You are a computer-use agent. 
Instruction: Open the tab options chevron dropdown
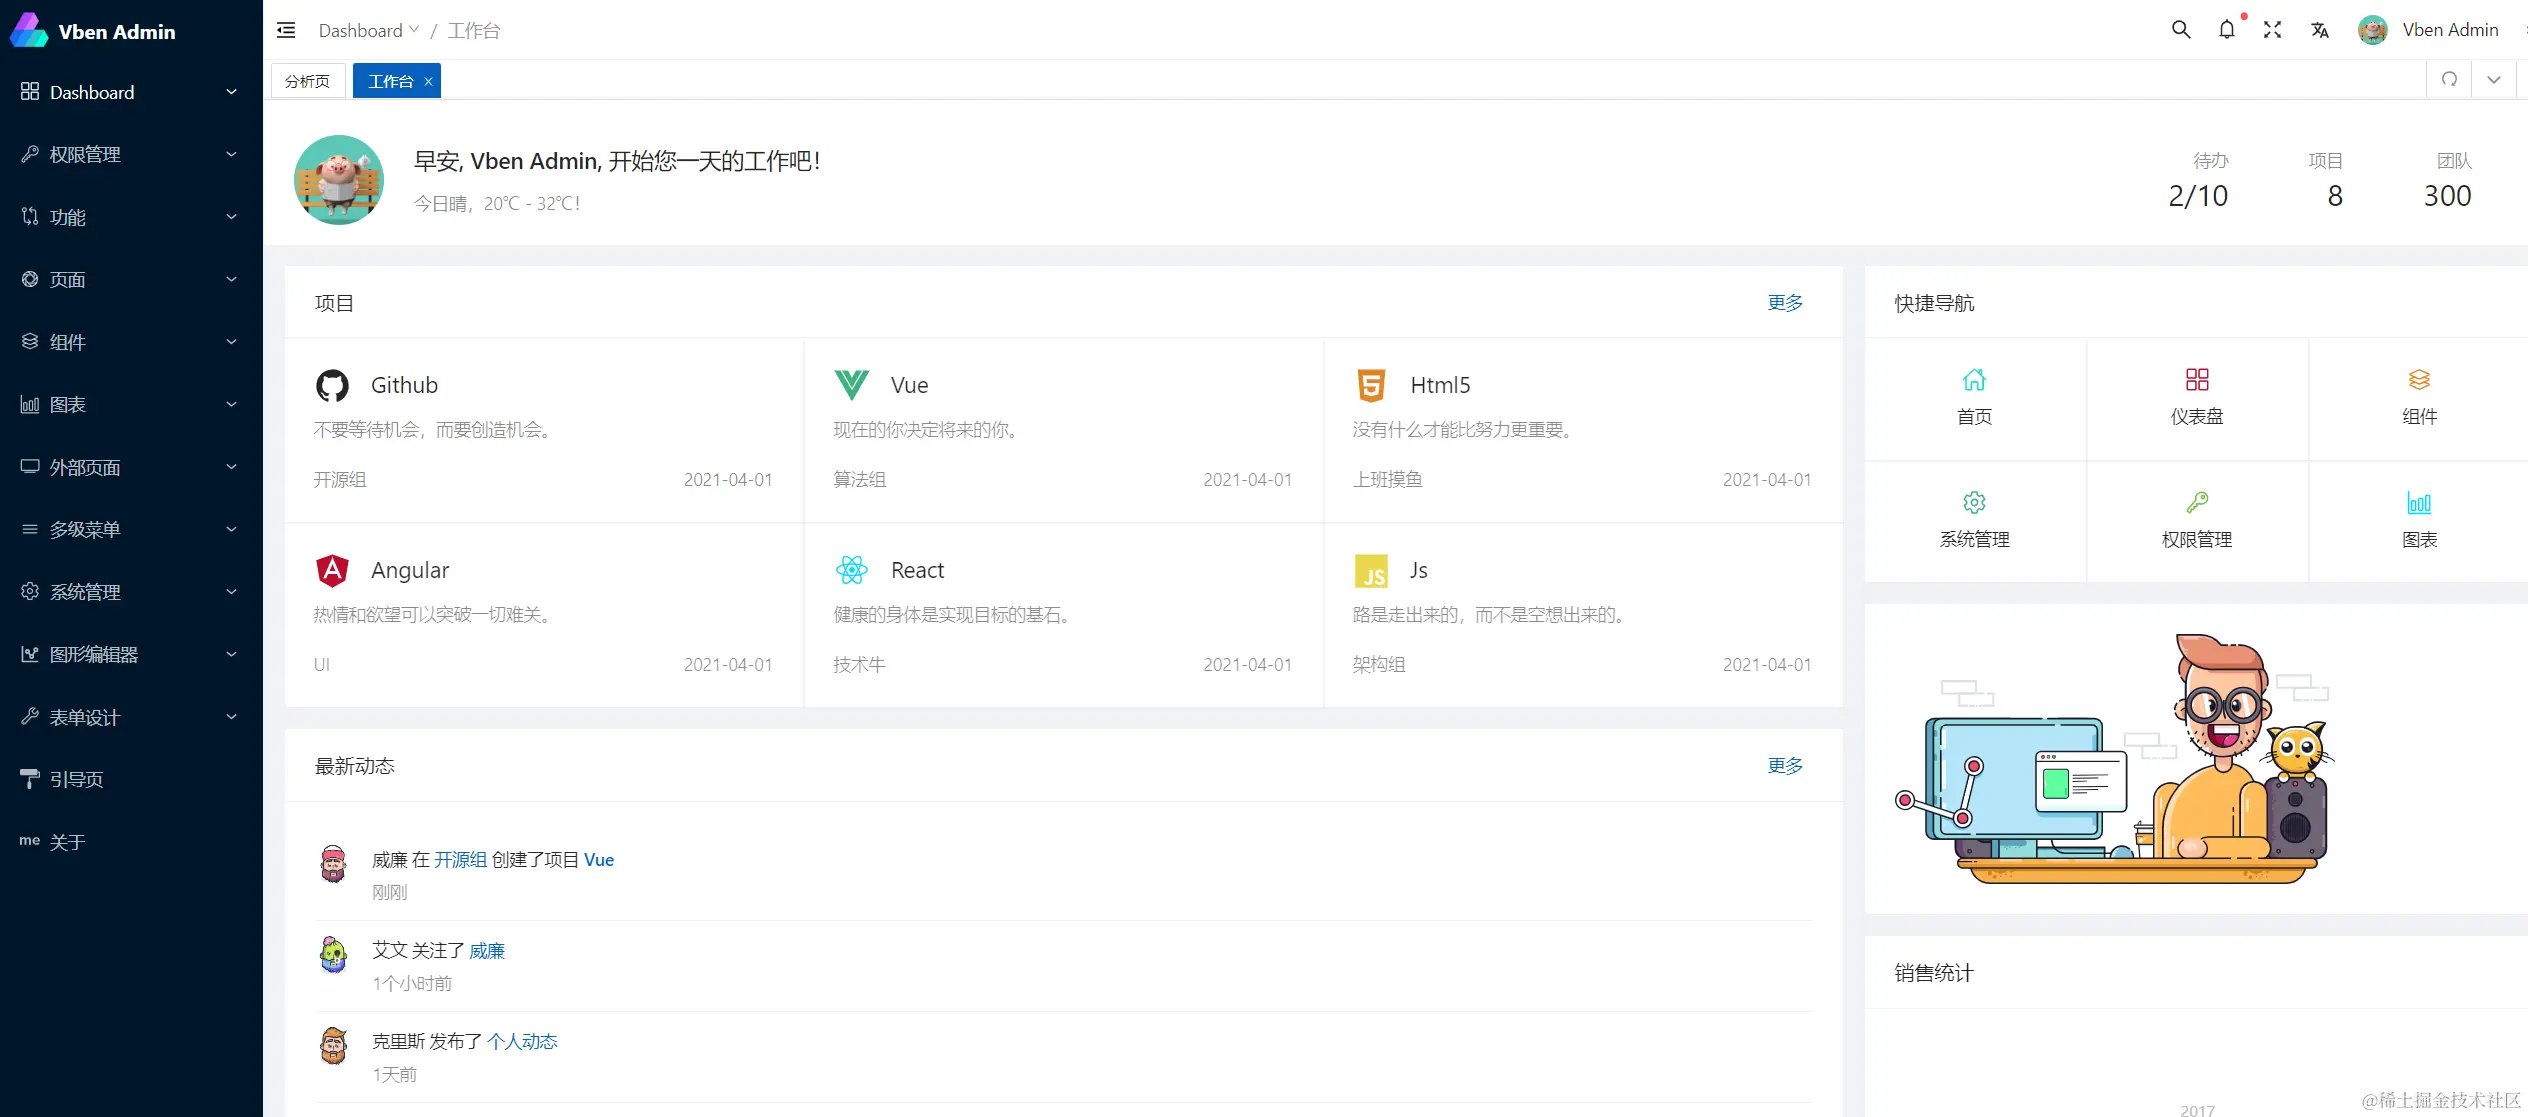(x=2494, y=80)
